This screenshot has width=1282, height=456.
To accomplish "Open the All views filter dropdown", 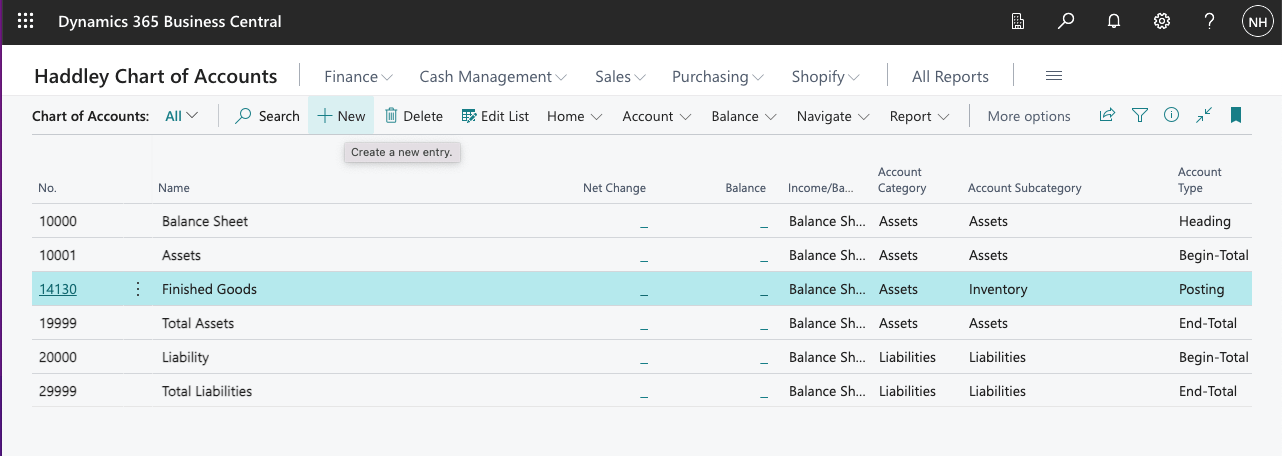I will coord(182,116).
